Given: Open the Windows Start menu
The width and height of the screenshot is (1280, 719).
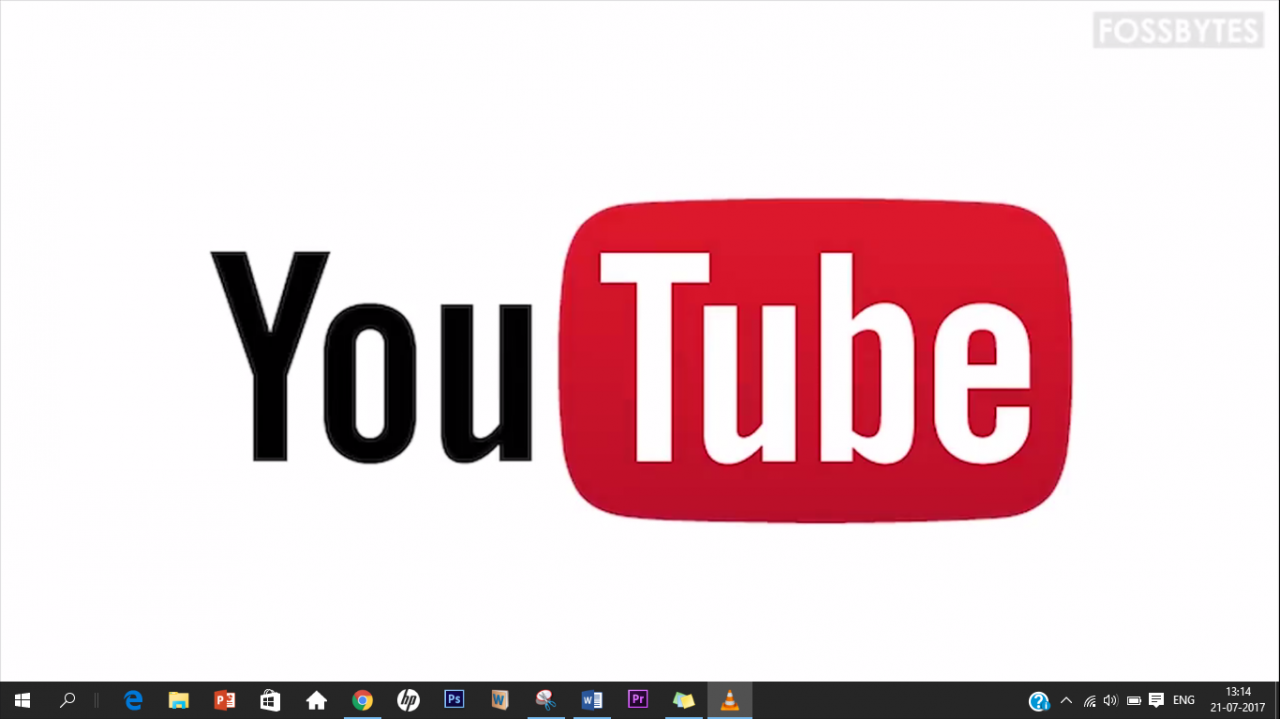Looking at the screenshot, I should tap(22, 700).
